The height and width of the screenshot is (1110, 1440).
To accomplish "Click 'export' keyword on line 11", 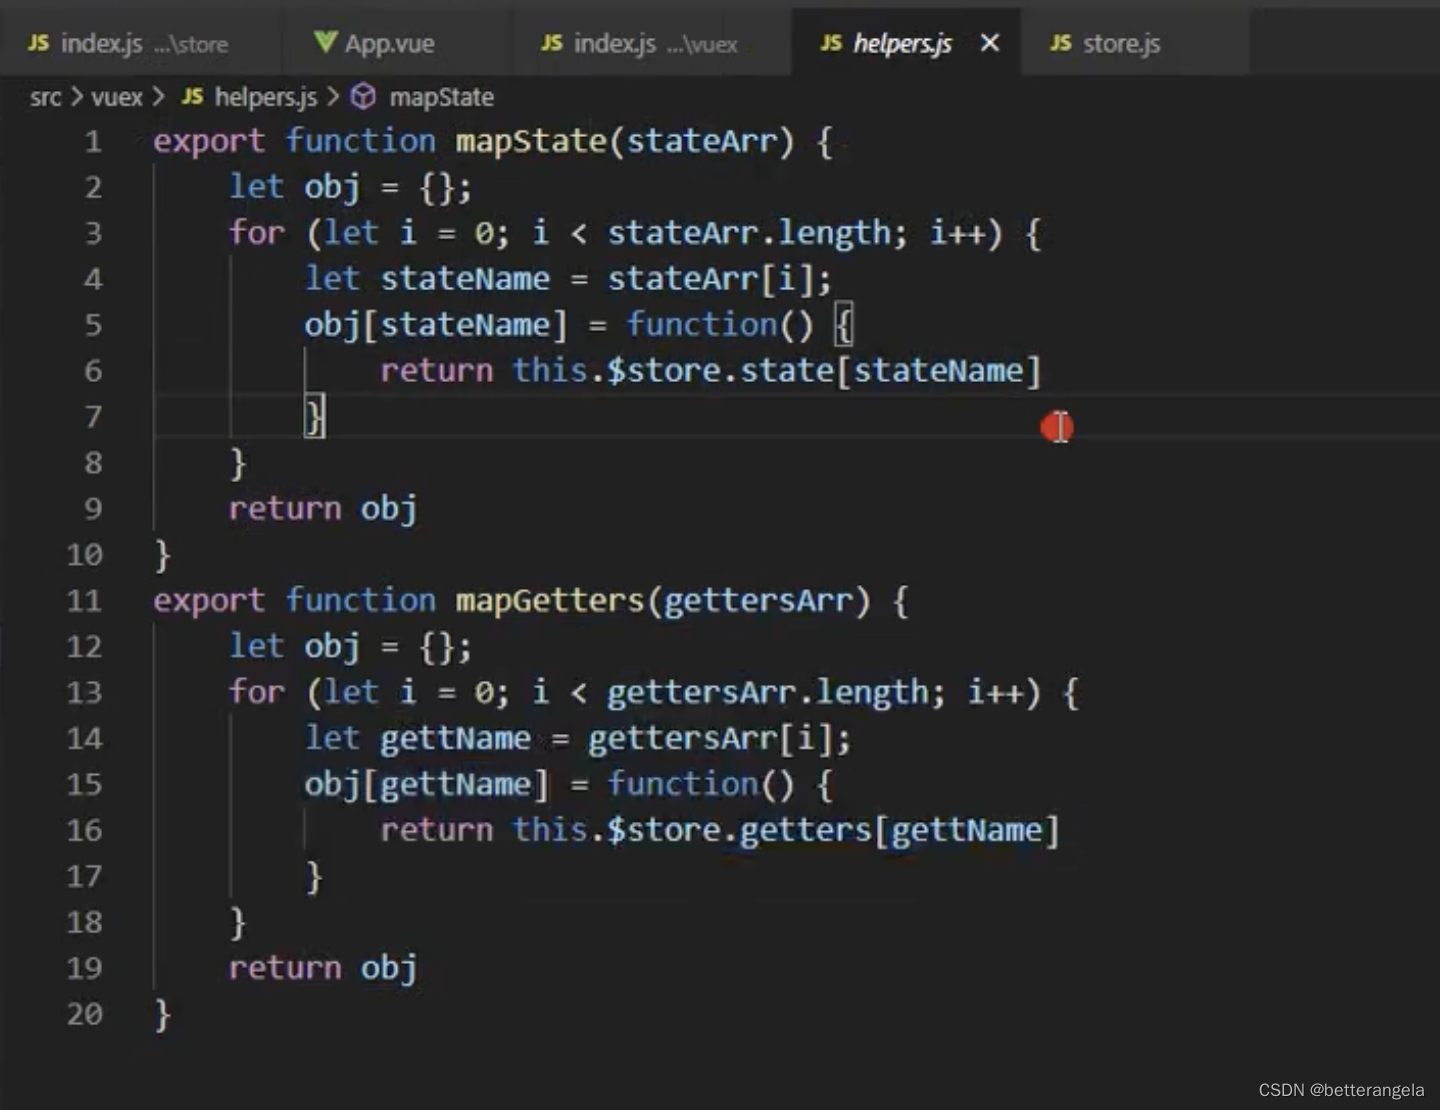I will click(209, 601).
